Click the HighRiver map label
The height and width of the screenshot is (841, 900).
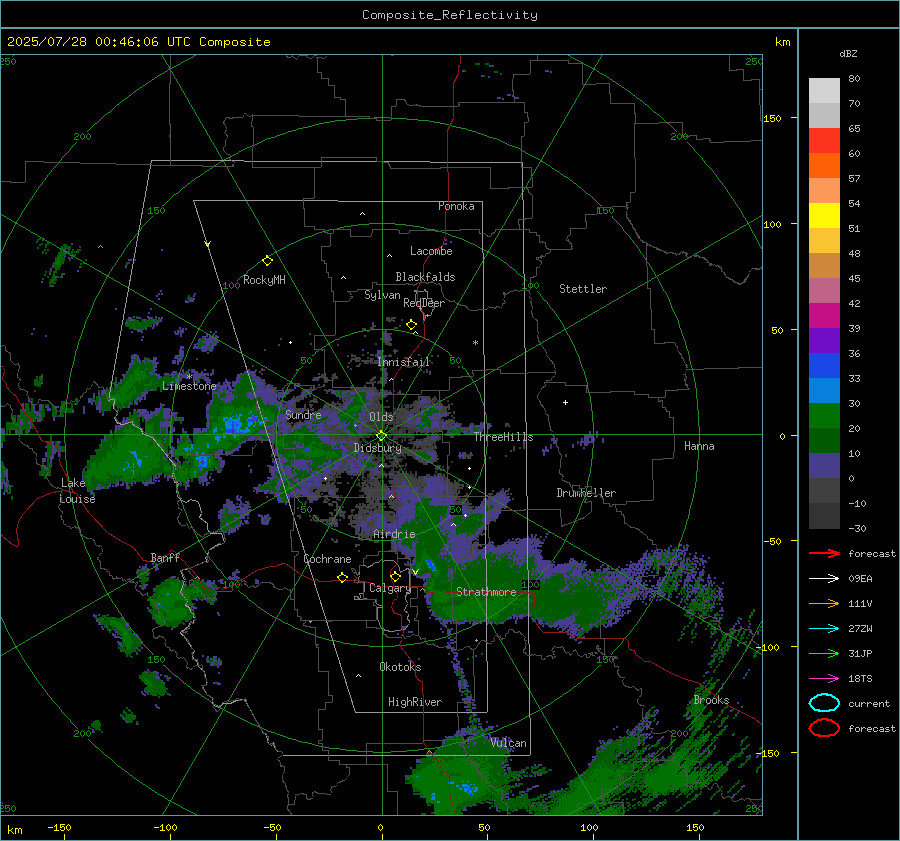[x=415, y=702]
